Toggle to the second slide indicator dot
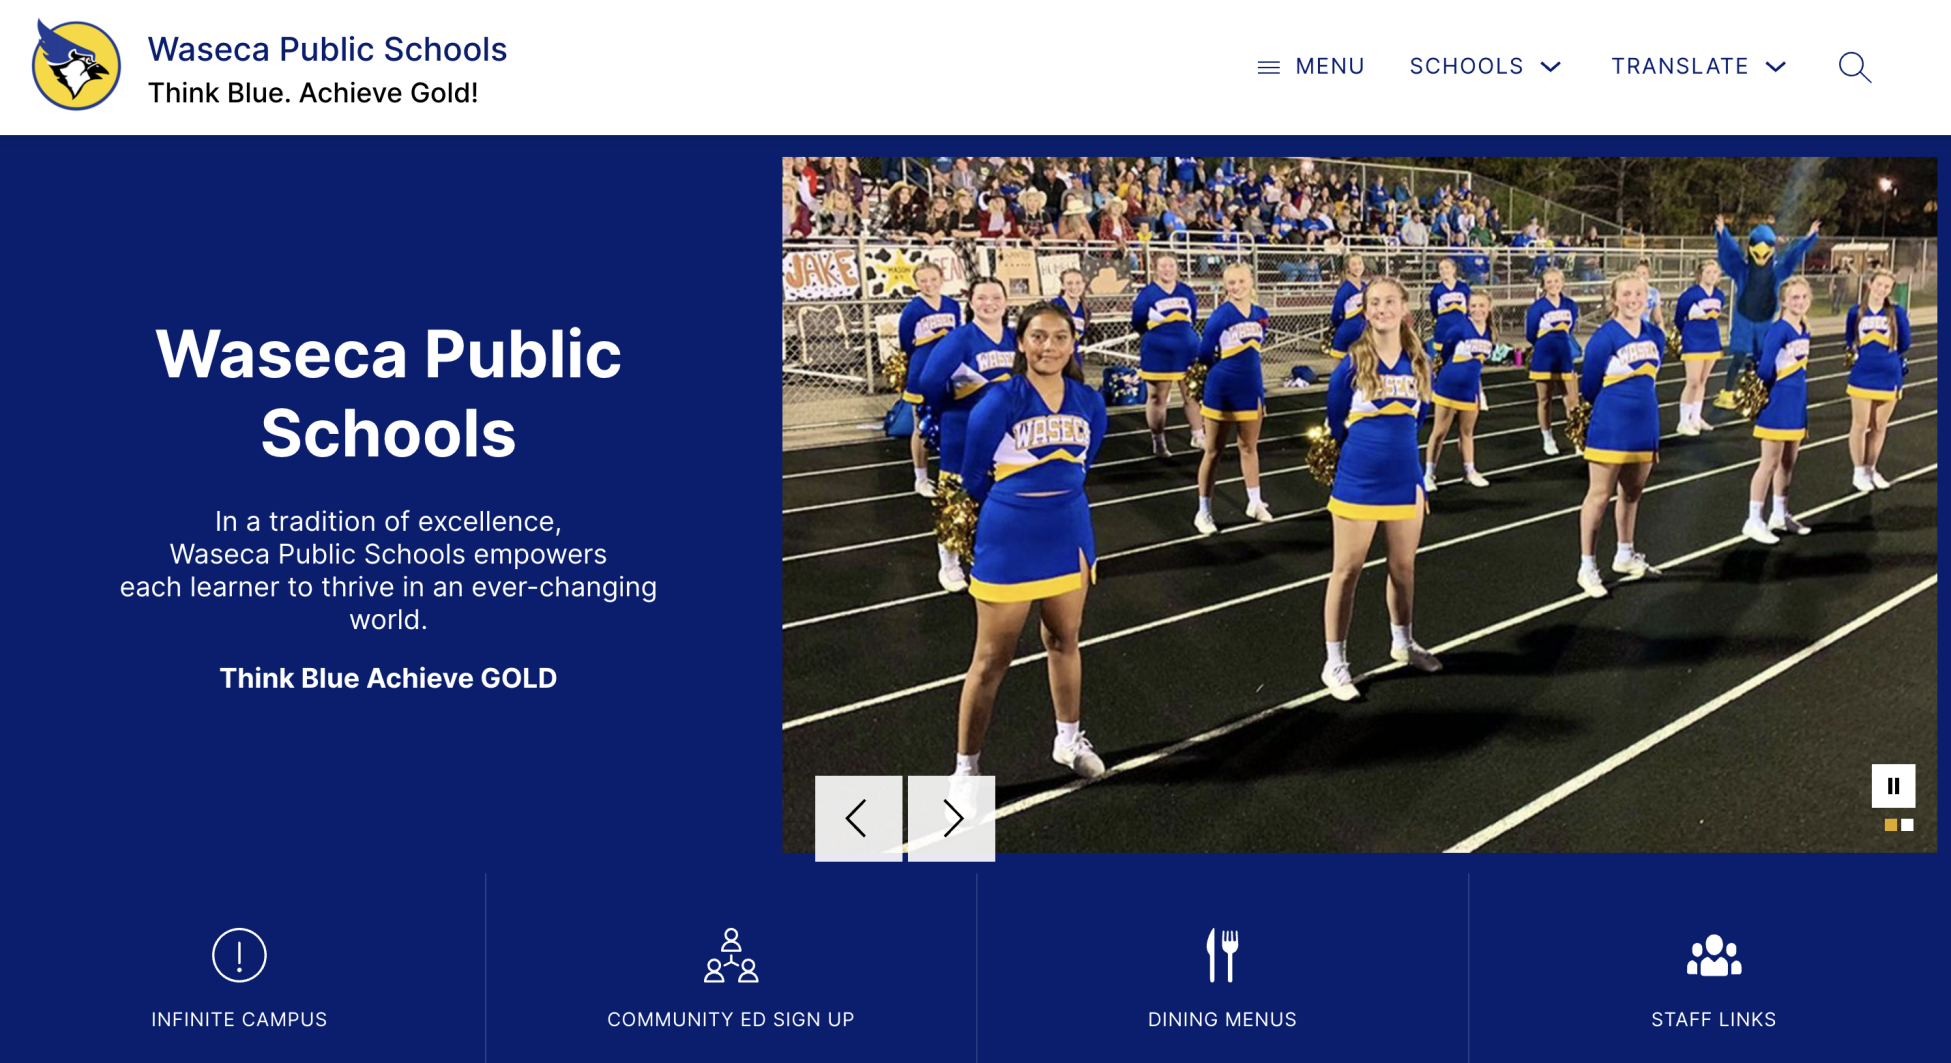Viewport: 1951px width, 1063px height. click(x=1908, y=825)
